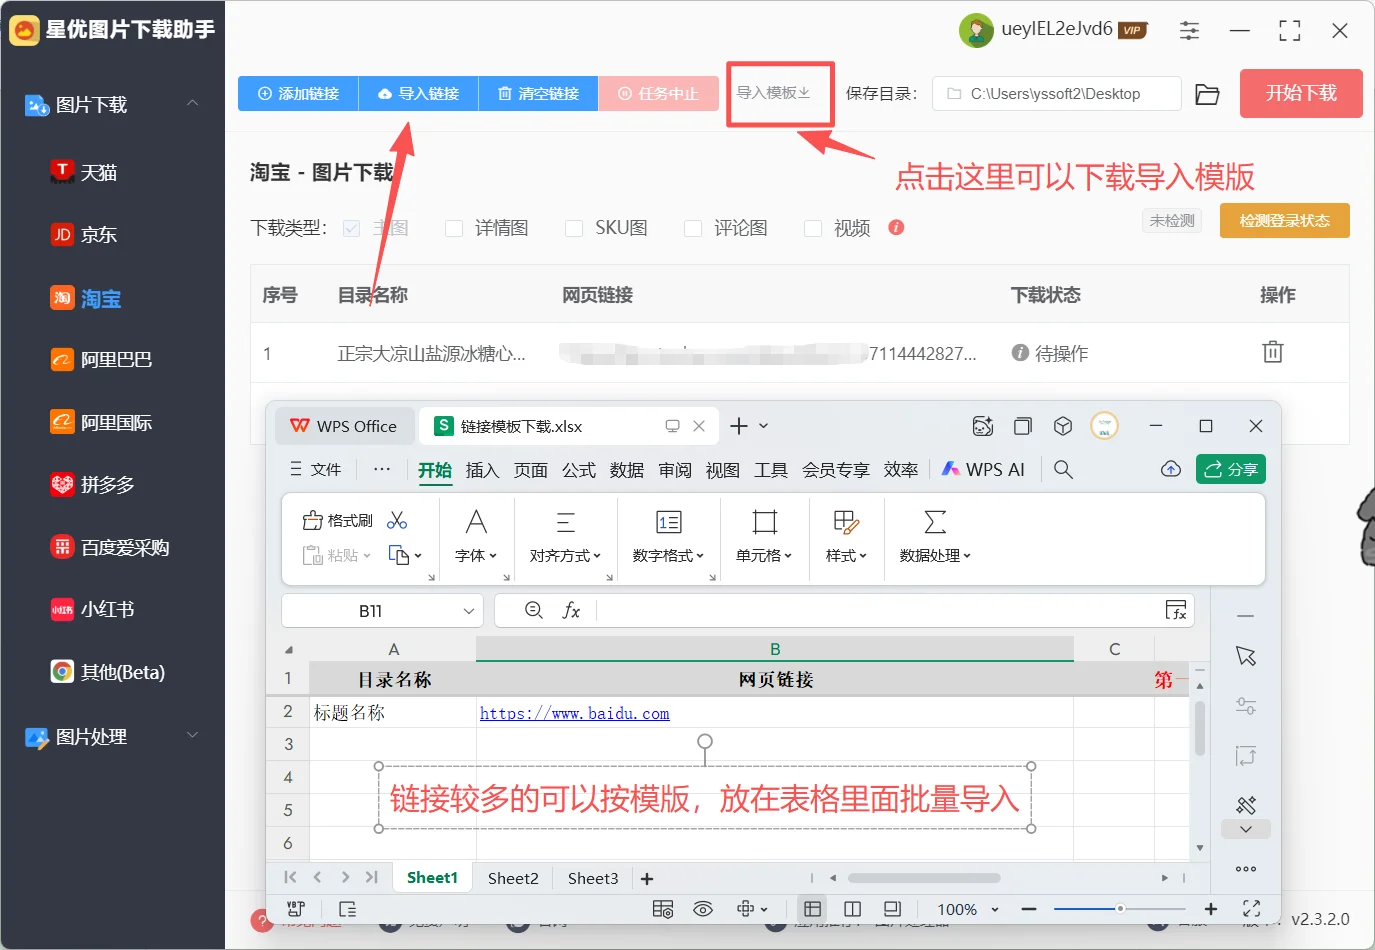Open the baidu.com hyperlink in cell B2

[574, 713]
